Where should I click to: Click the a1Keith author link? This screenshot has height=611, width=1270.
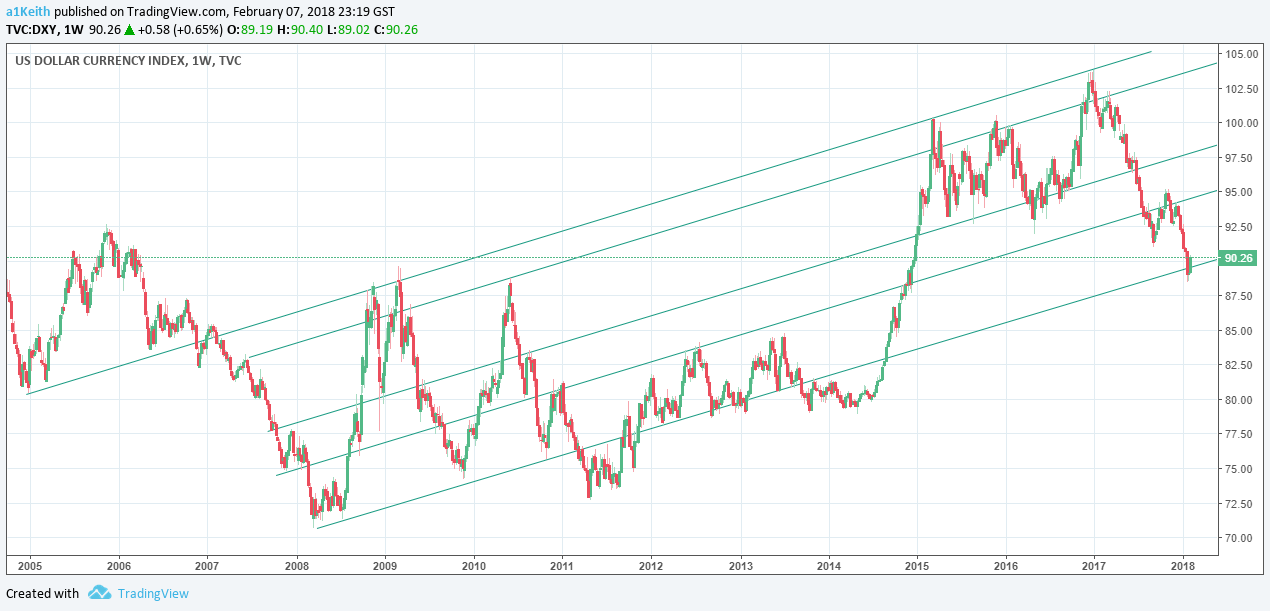[x=26, y=12]
